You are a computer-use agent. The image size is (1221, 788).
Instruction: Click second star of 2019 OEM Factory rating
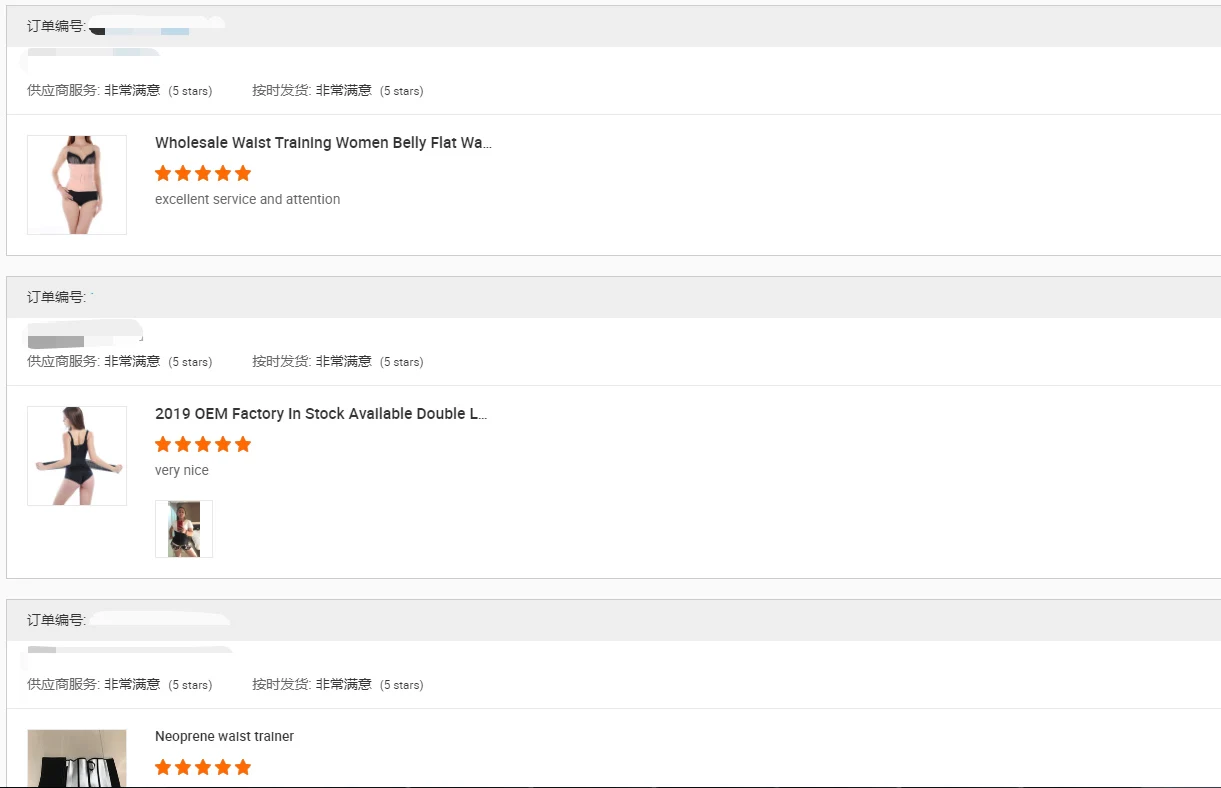pos(183,444)
